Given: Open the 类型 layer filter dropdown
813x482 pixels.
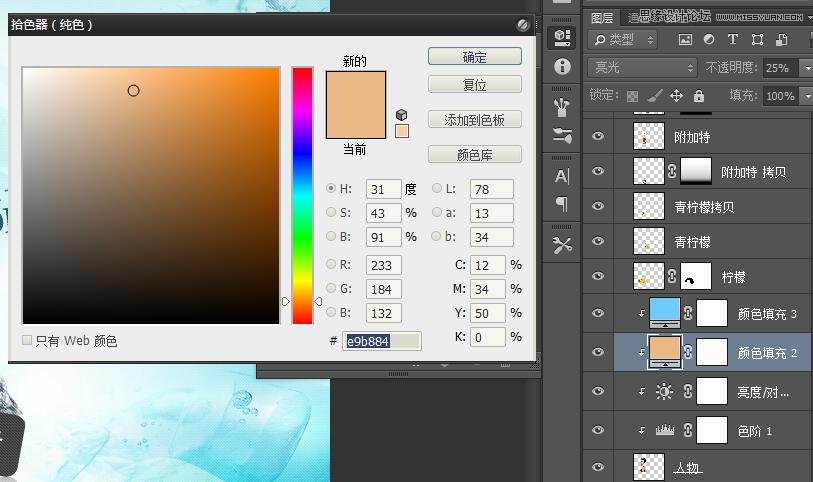Looking at the screenshot, I should pyautogui.click(x=623, y=40).
